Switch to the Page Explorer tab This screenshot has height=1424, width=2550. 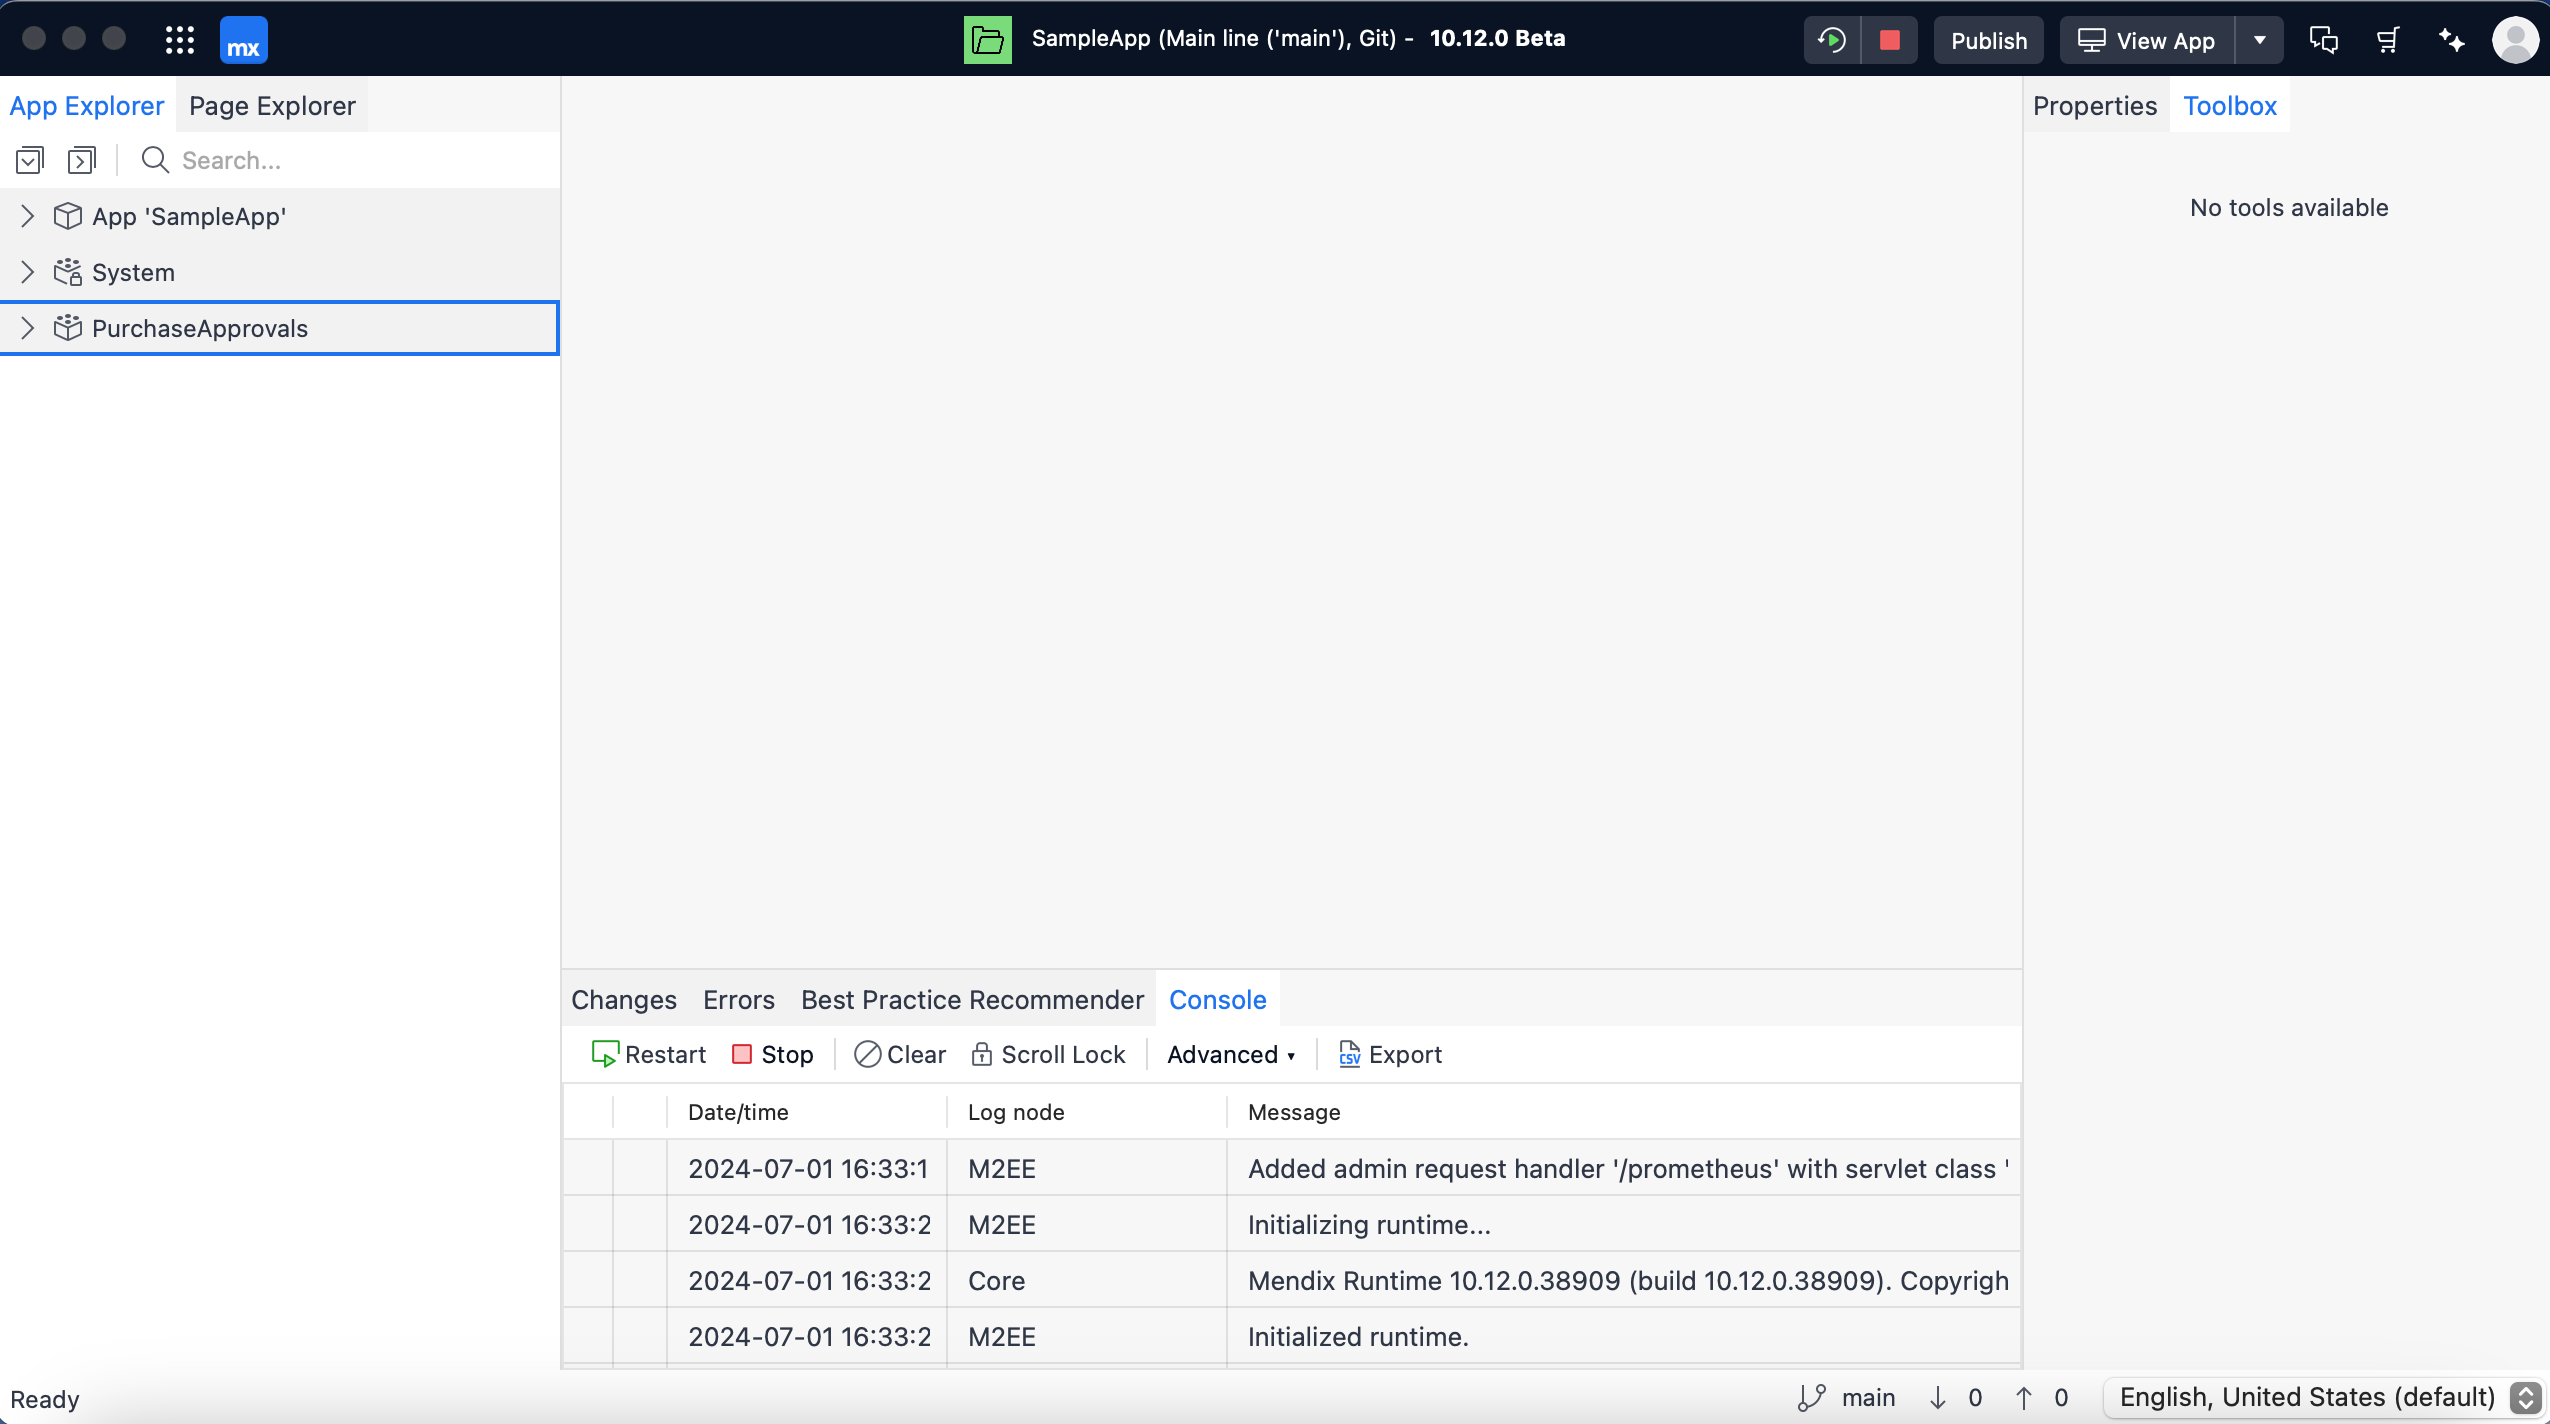272,106
